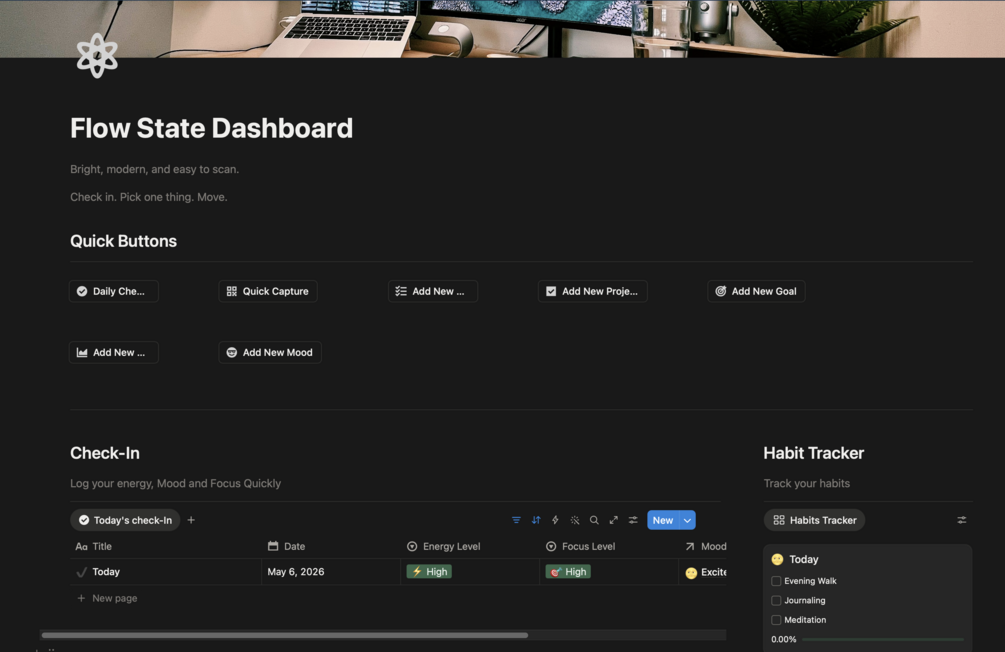Open the filter icon in Check-In toolbar
The image size is (1005, 652).
(x=516, y=520)
